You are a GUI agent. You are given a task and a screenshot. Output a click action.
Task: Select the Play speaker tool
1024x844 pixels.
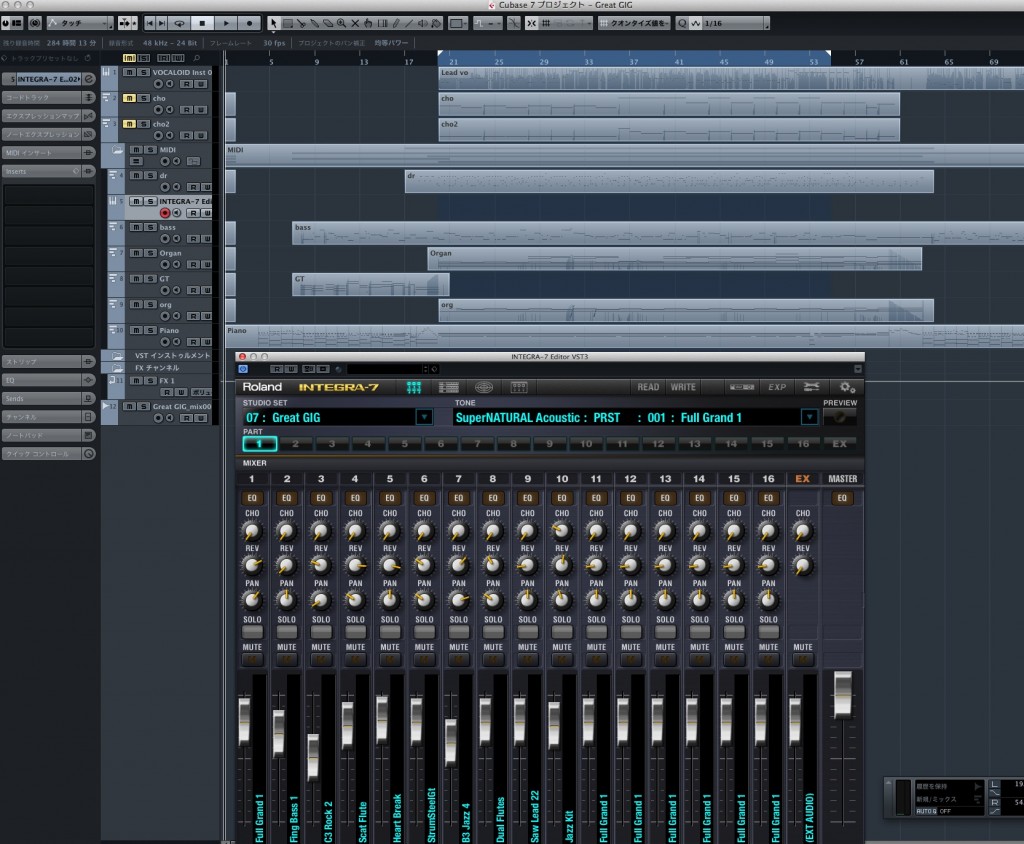(x=423, y=23)
